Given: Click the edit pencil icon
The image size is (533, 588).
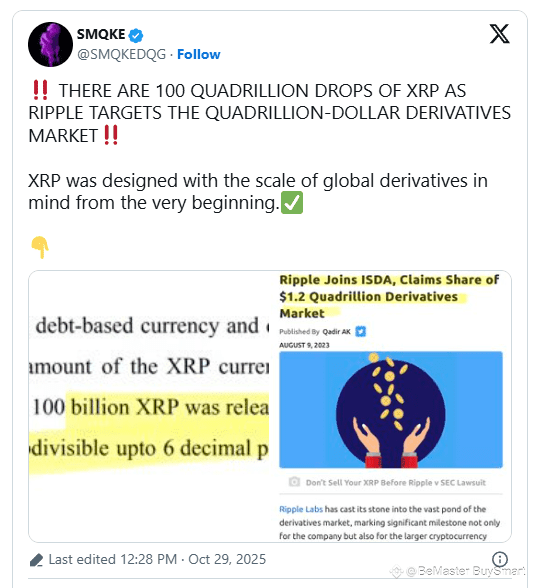Looking at the screenshot, I should click(36, 560).
